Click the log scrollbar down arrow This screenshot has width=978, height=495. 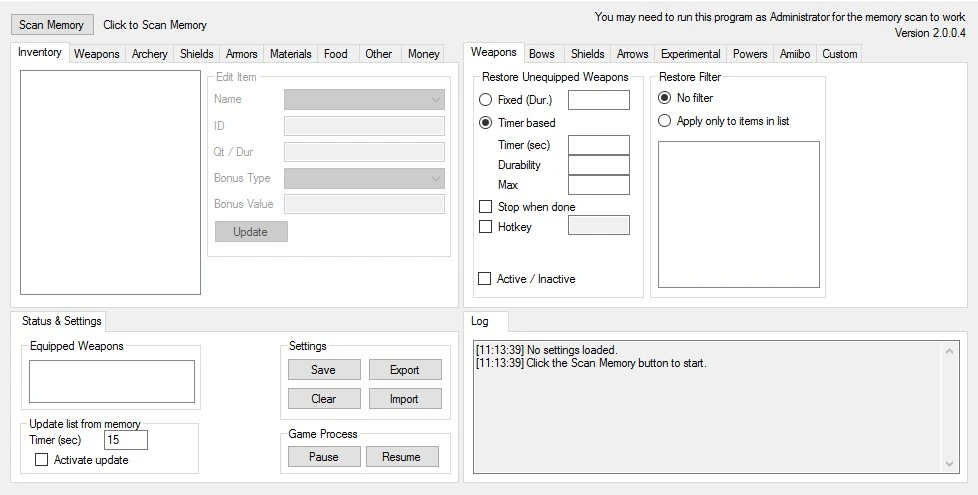[x=949, y=464]
